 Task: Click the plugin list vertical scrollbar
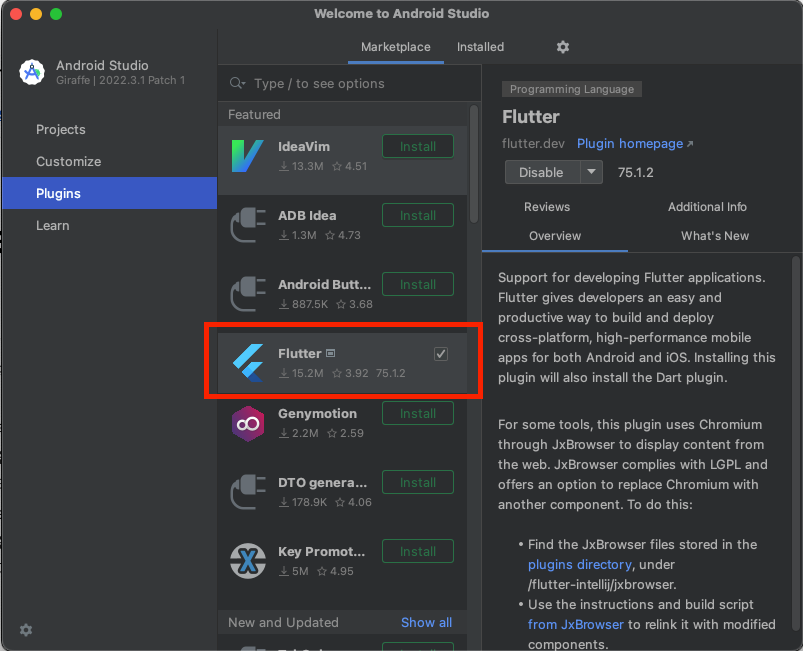474,164
